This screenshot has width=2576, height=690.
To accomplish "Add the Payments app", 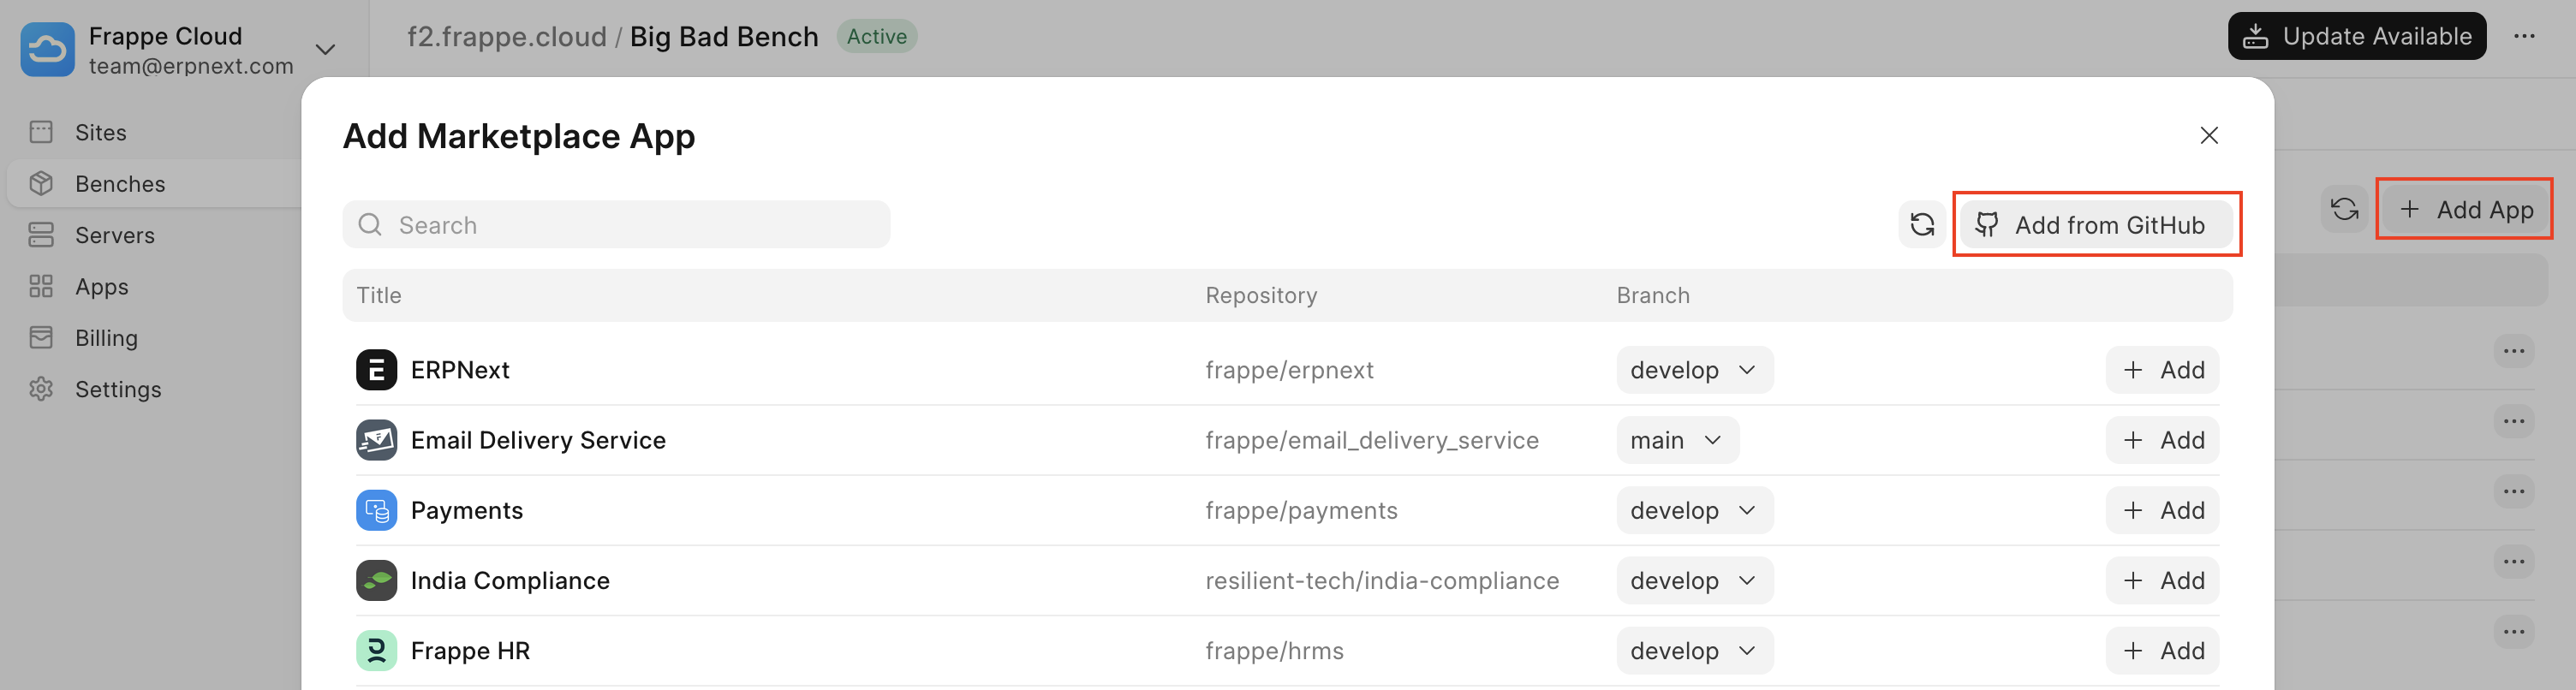I will [2162, 511].
